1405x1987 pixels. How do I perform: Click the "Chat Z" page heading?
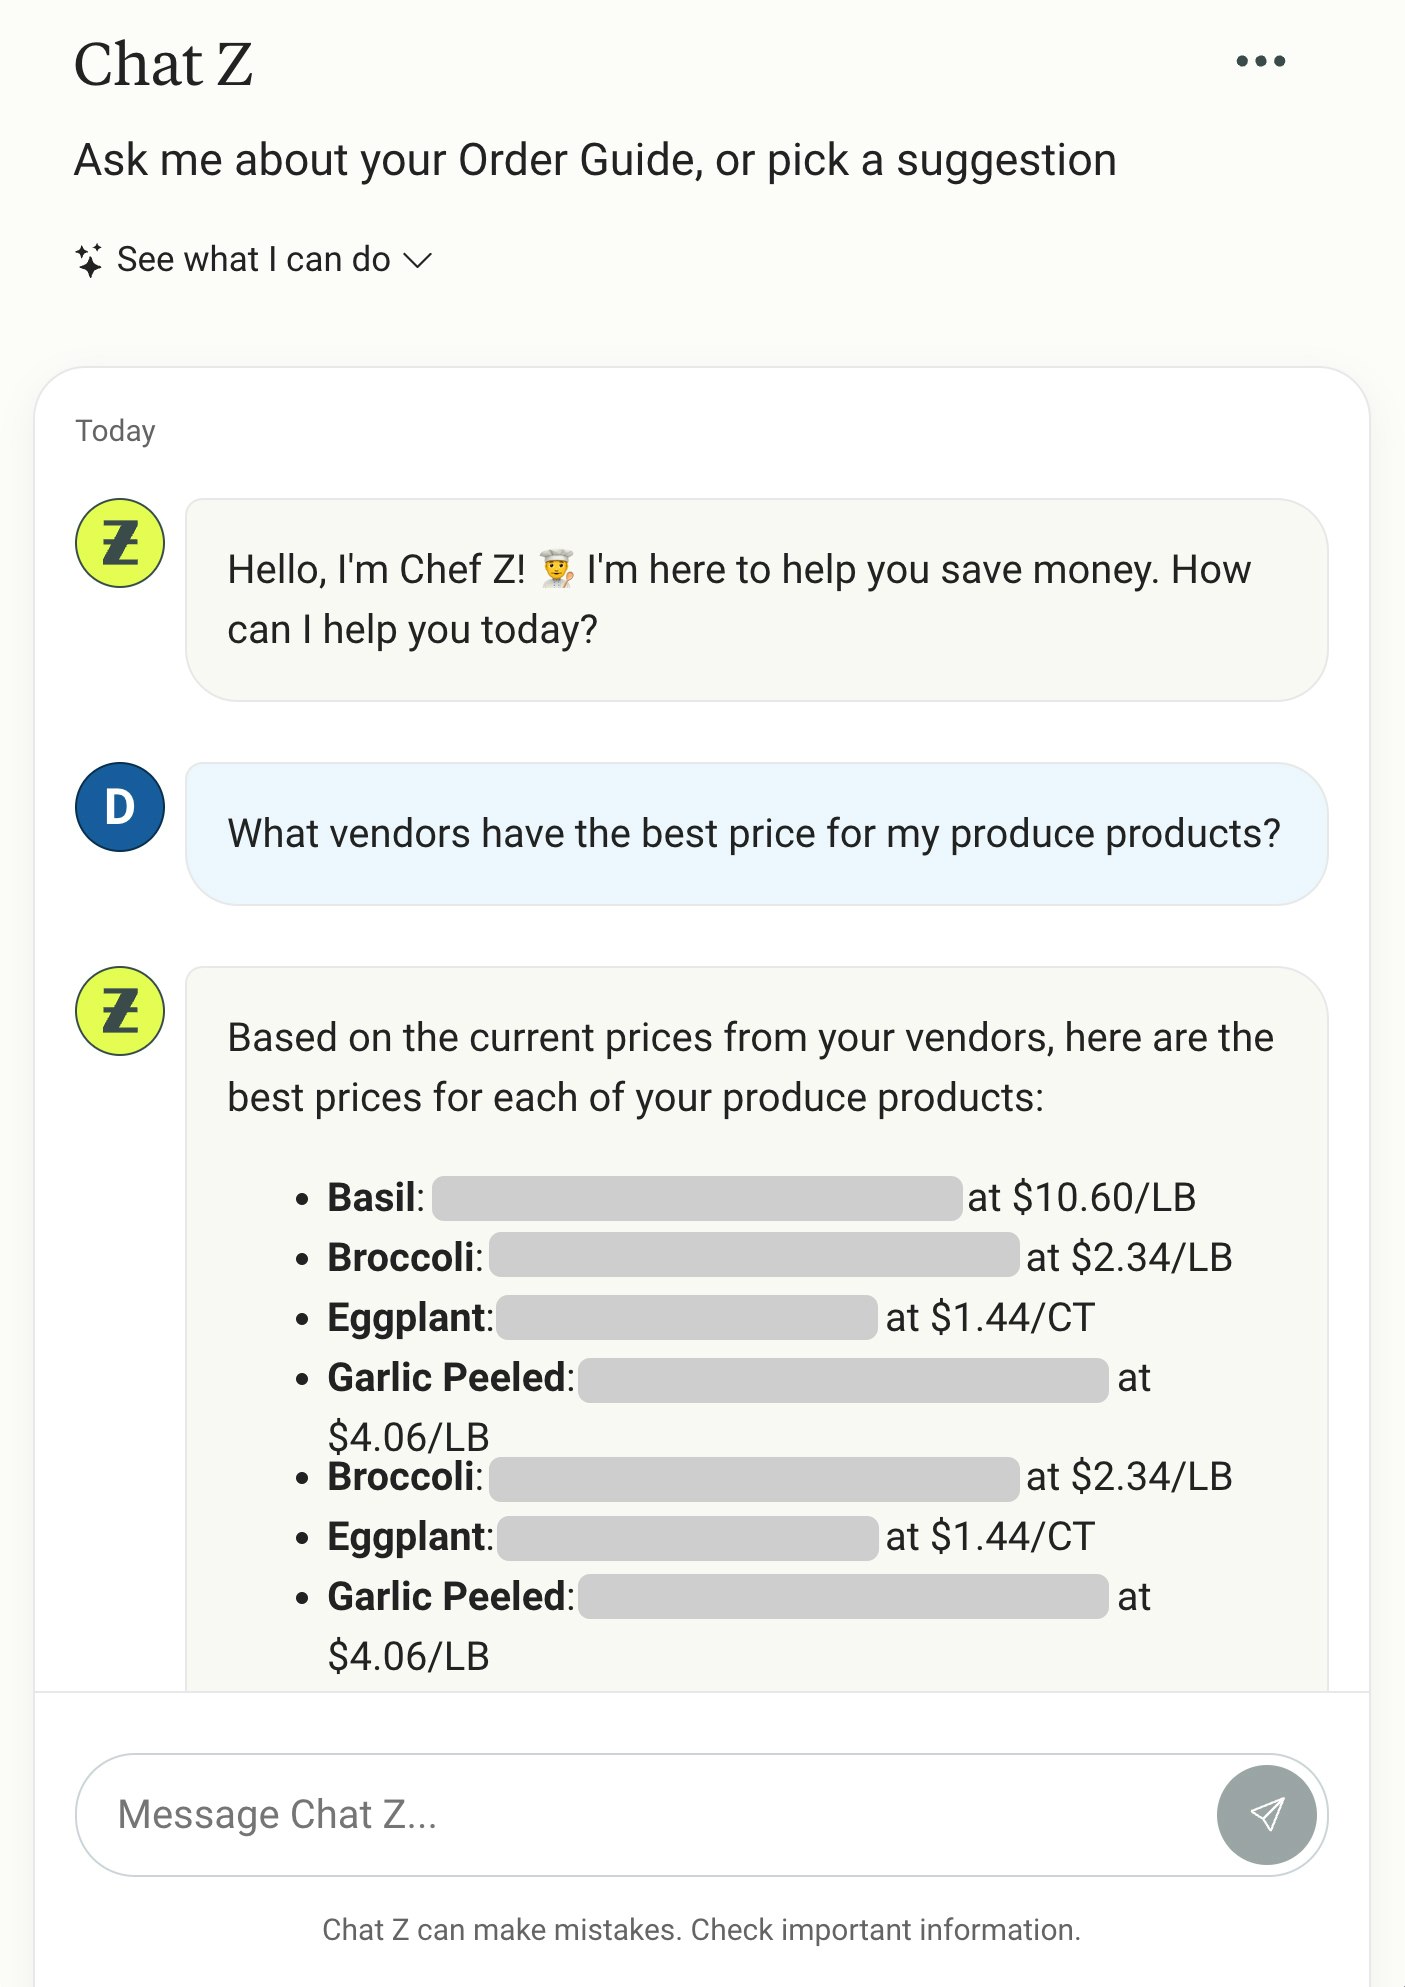164,65
